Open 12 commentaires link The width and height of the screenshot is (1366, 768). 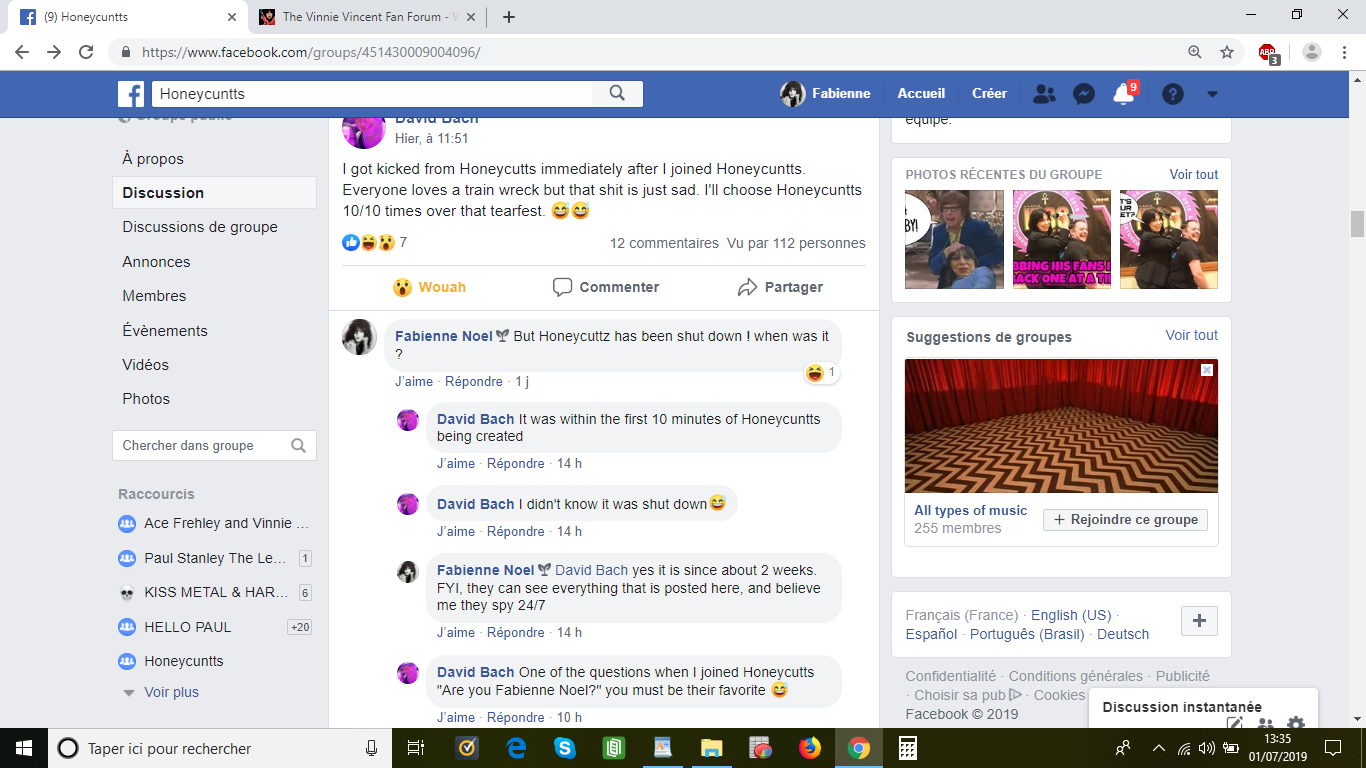point(664,243)
